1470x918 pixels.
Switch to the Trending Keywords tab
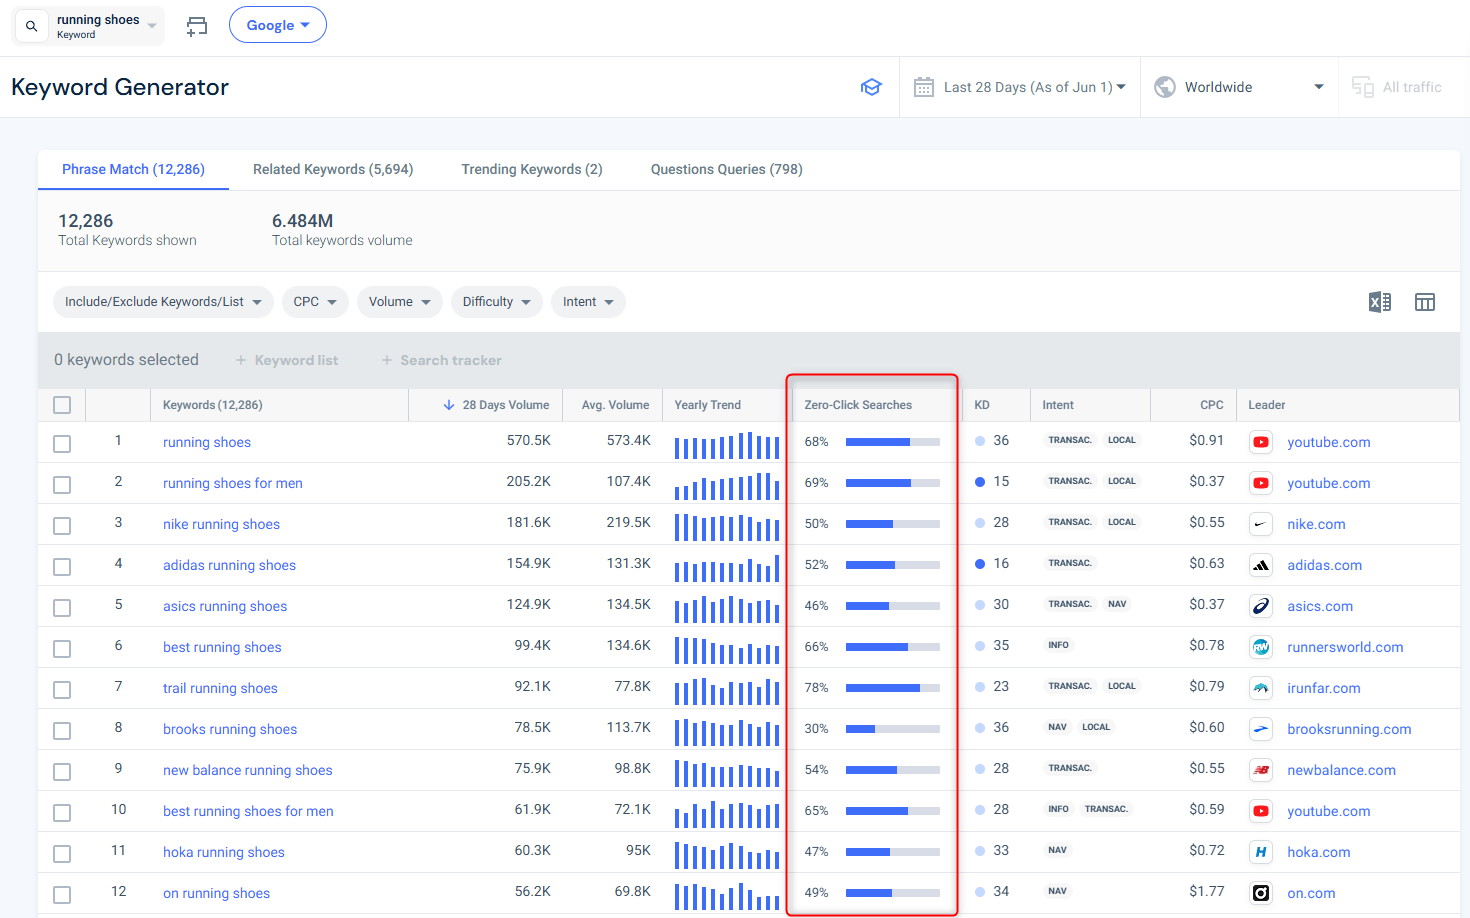(x=532, y=169)
